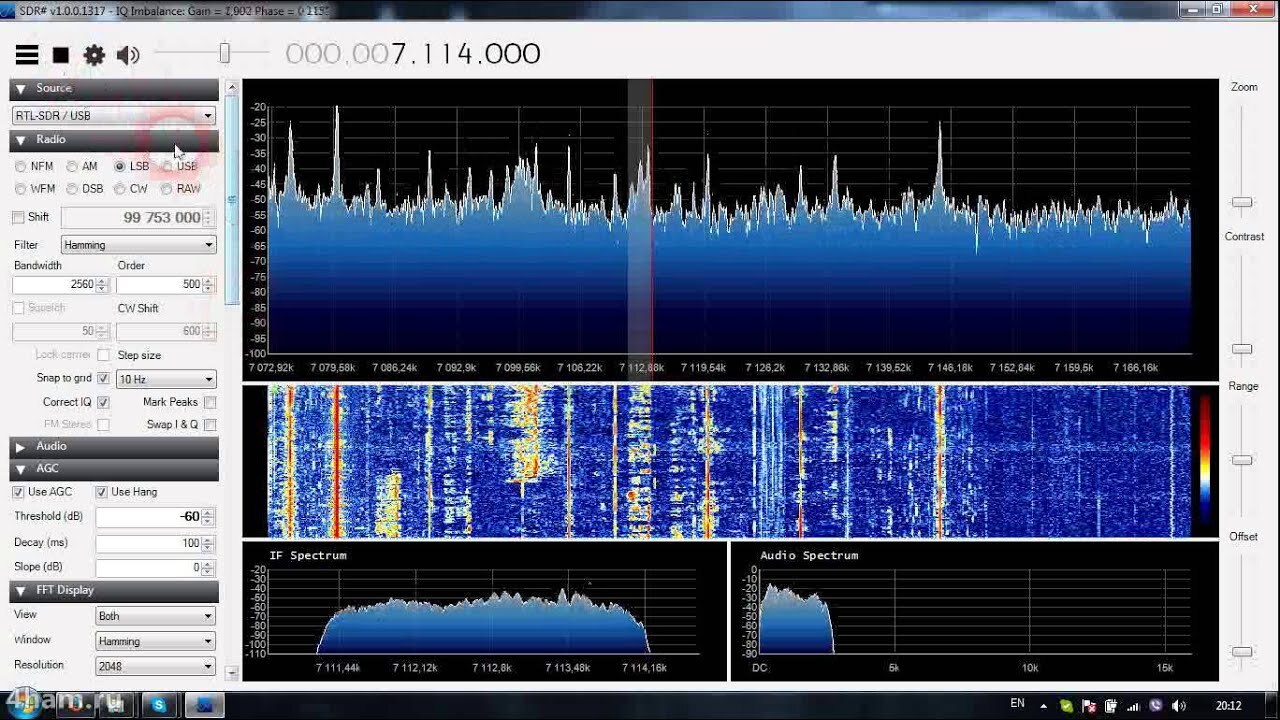Select the AM radio mode
This screenshot has width=1280, height=720.
click(x=72, y=166)
